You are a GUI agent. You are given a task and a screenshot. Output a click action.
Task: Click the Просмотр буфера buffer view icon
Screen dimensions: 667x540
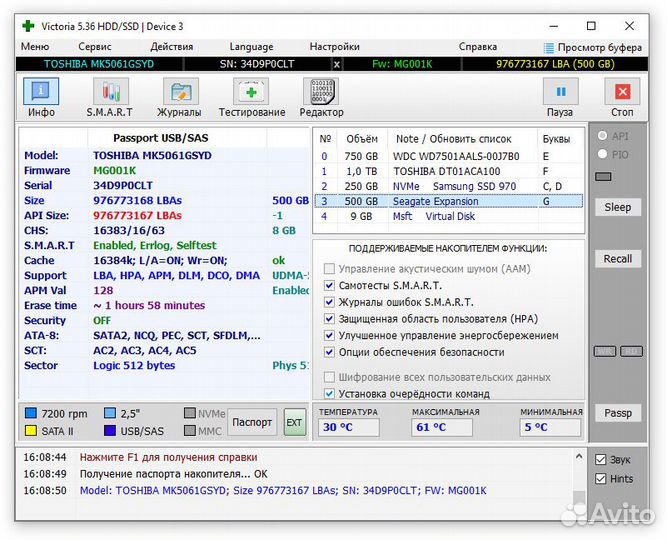(549, 47)
